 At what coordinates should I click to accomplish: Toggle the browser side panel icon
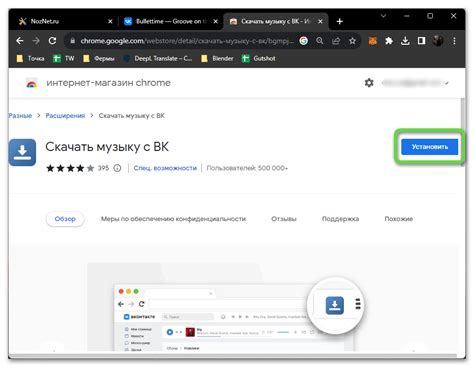pos(421,41)
